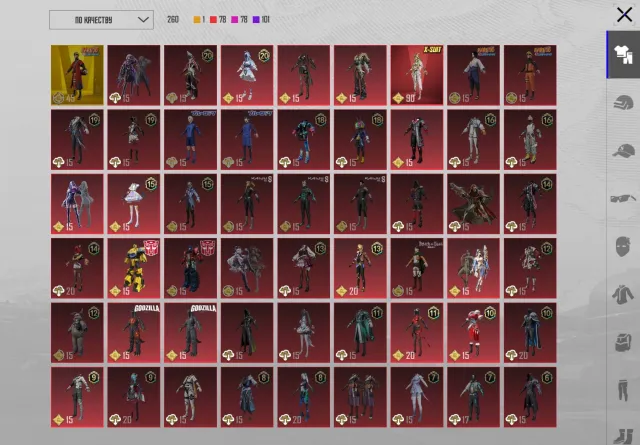
Task: Select the grey bunny-eared level 12 costume
Action: [x=77, y=333]
